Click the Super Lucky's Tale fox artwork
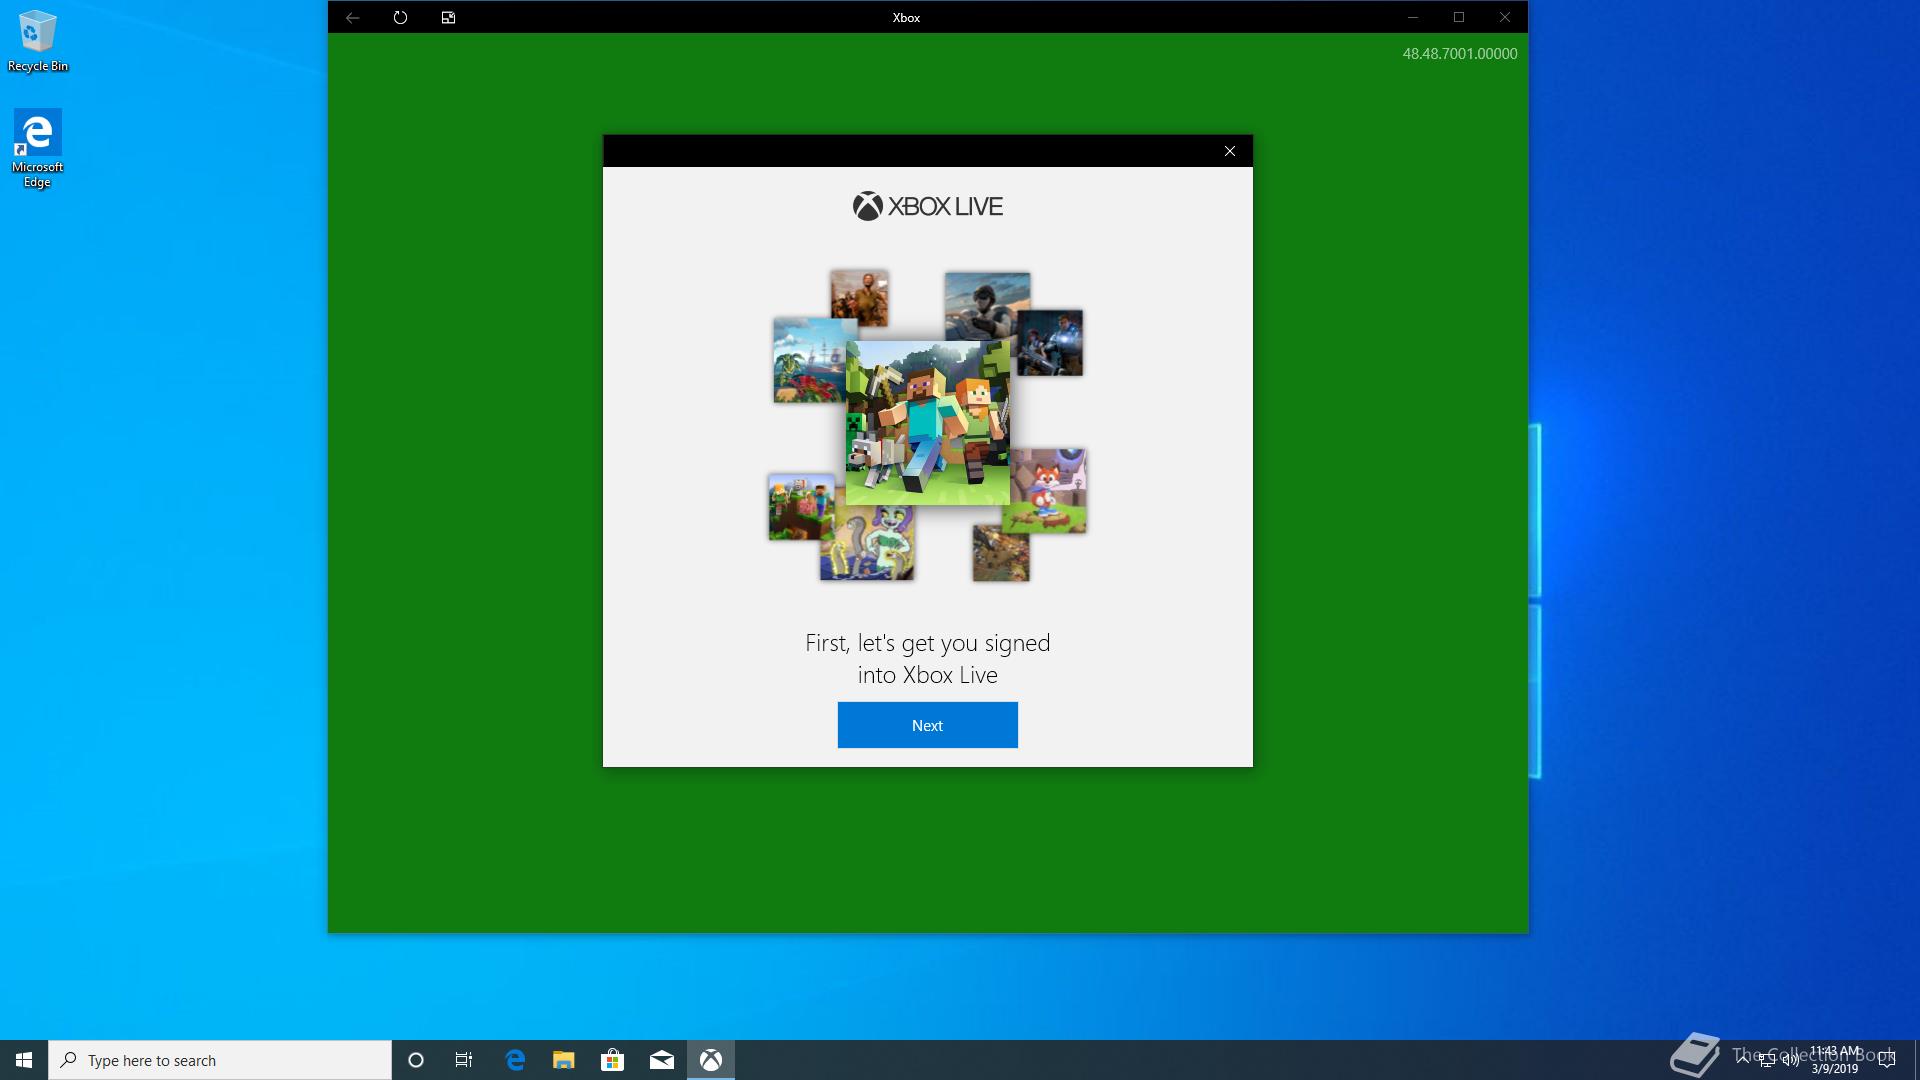 click(1048, 490)
